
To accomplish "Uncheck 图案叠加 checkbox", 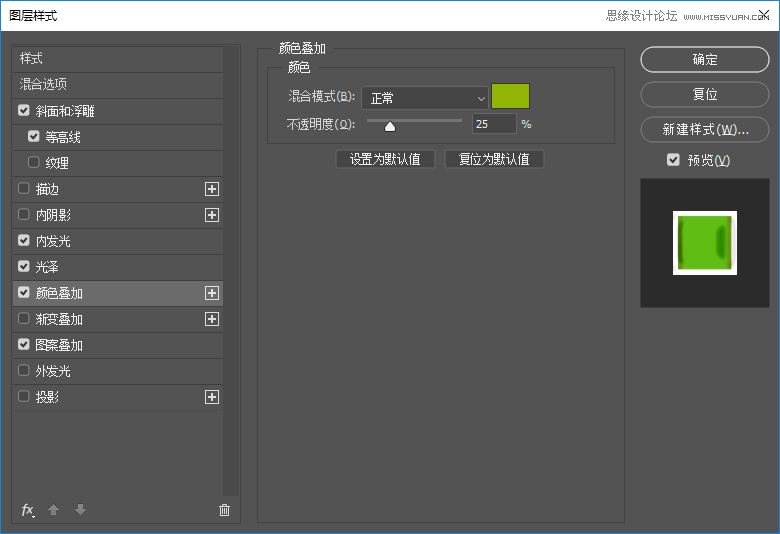I will click(24, 344).
